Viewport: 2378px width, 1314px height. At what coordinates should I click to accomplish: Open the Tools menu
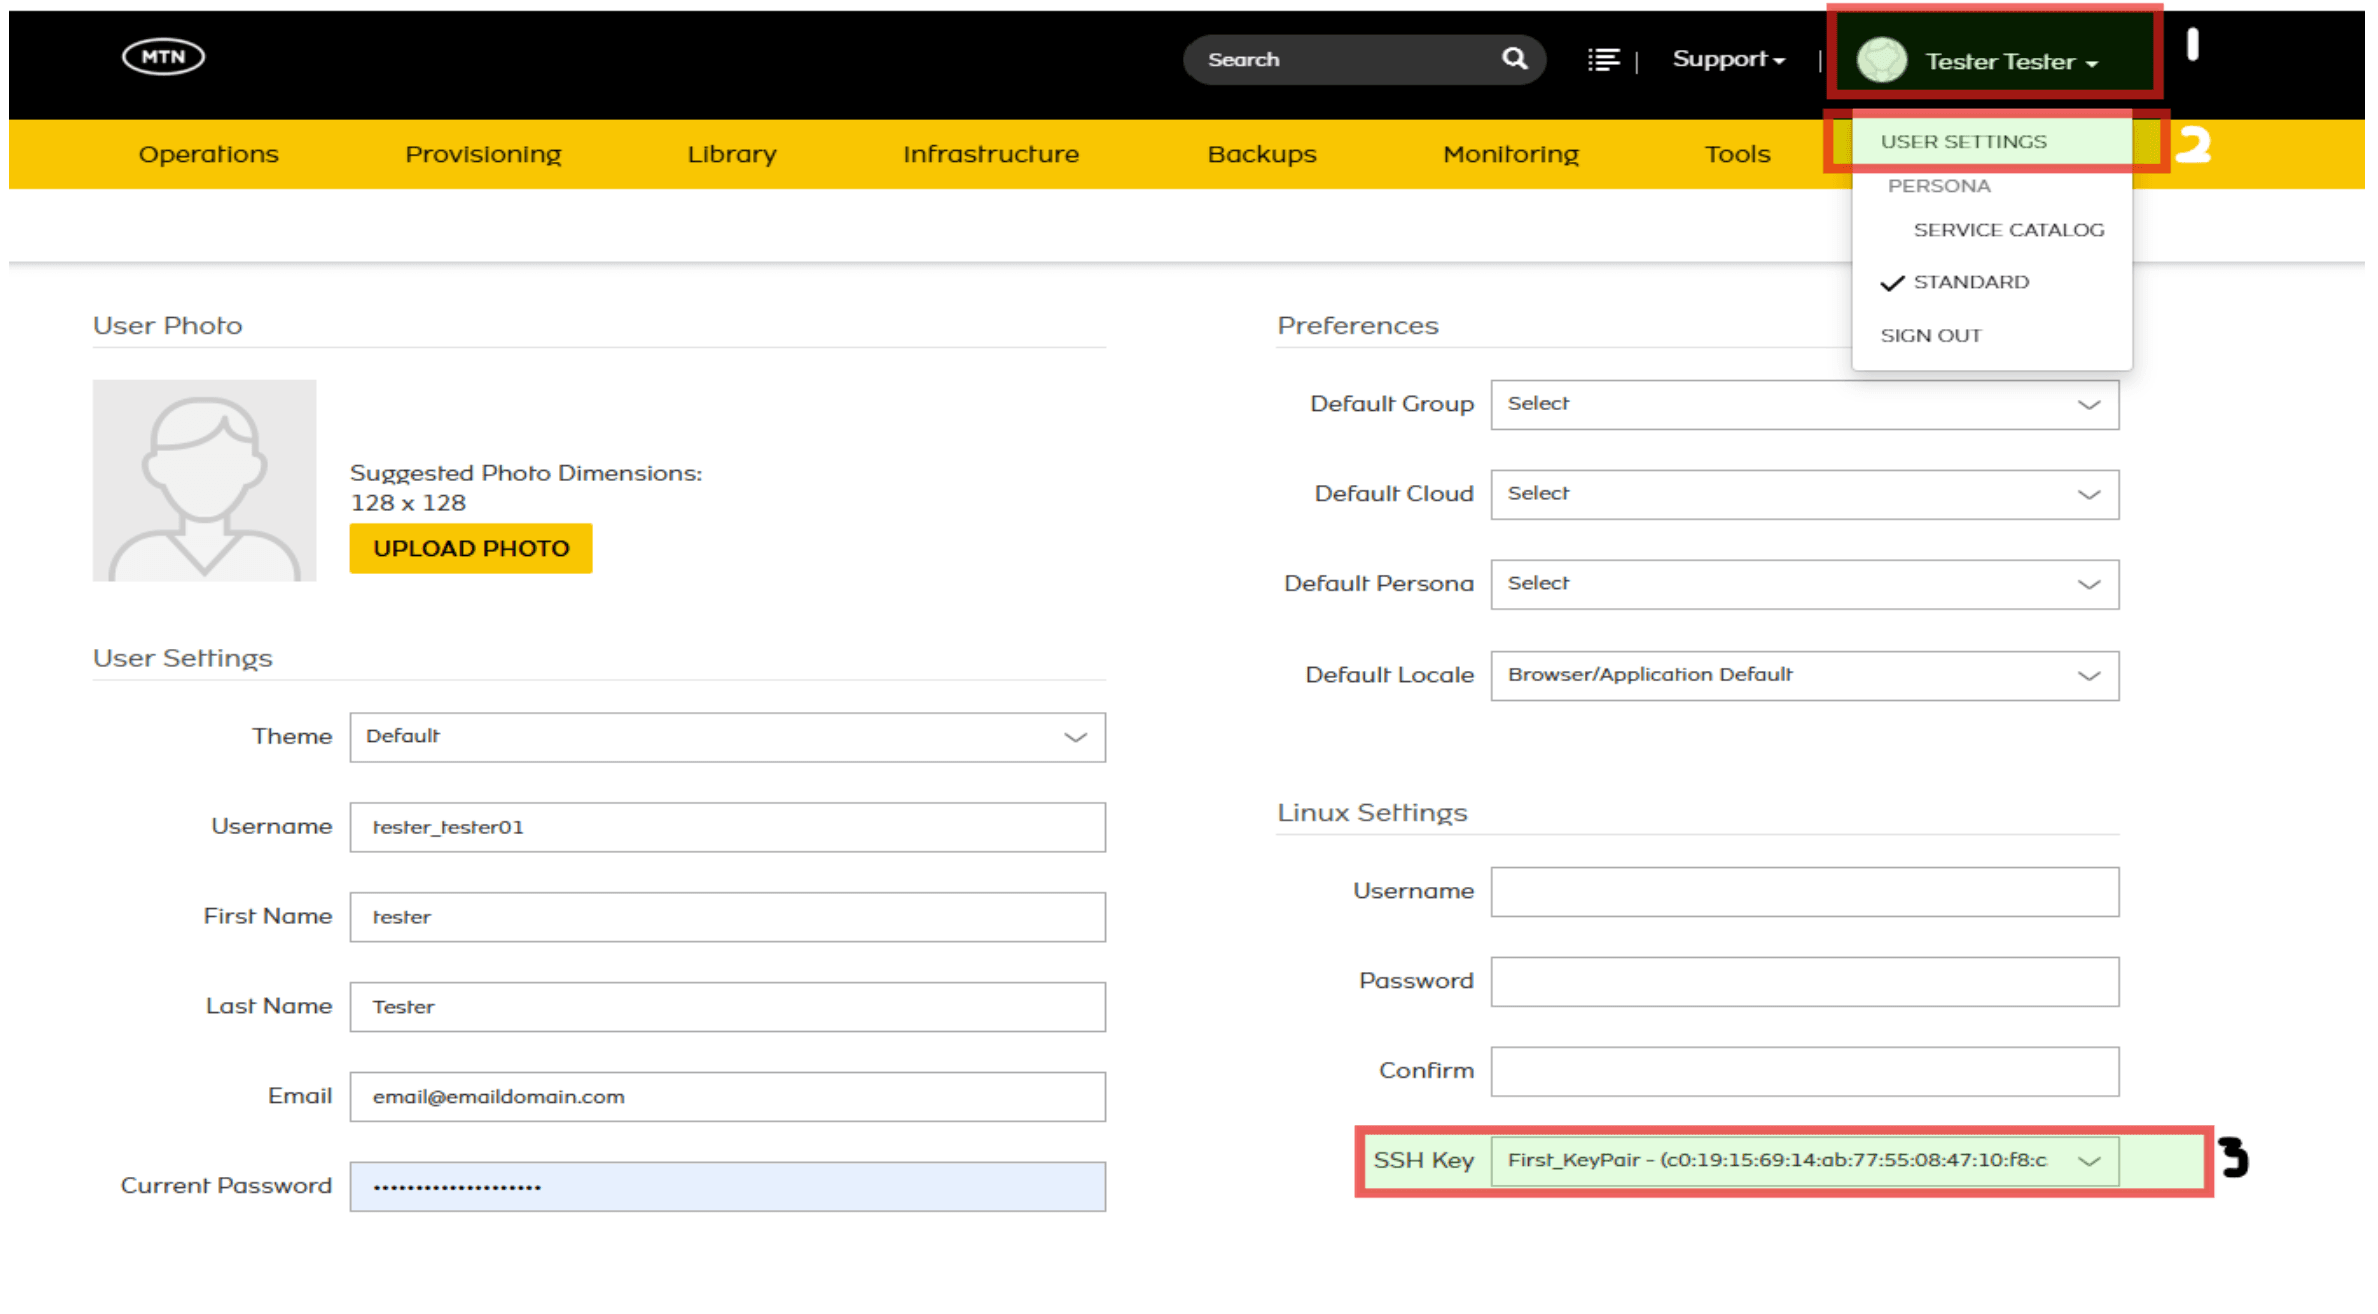click(1737, 154)
